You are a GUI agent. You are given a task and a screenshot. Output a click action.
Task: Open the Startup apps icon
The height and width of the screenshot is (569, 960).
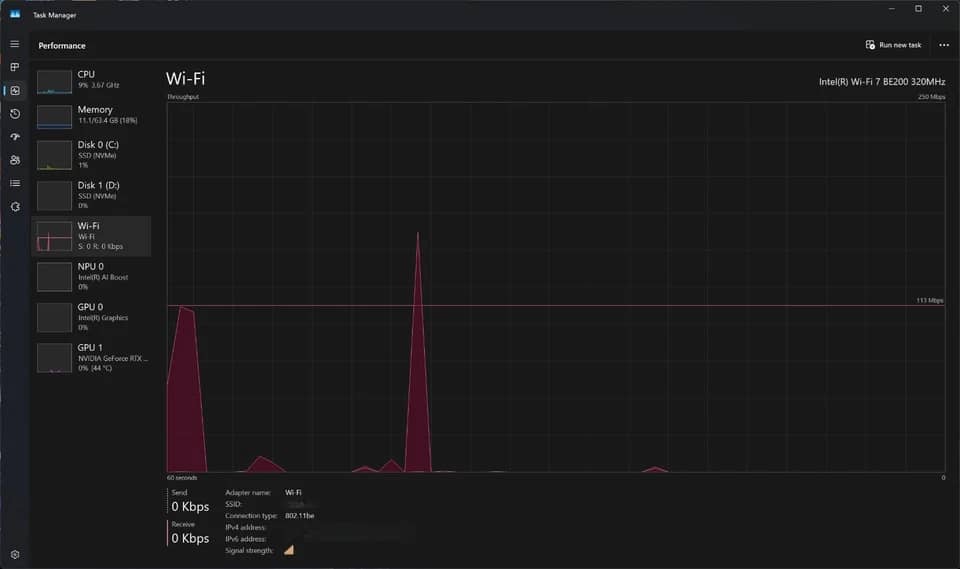point(15,137)
